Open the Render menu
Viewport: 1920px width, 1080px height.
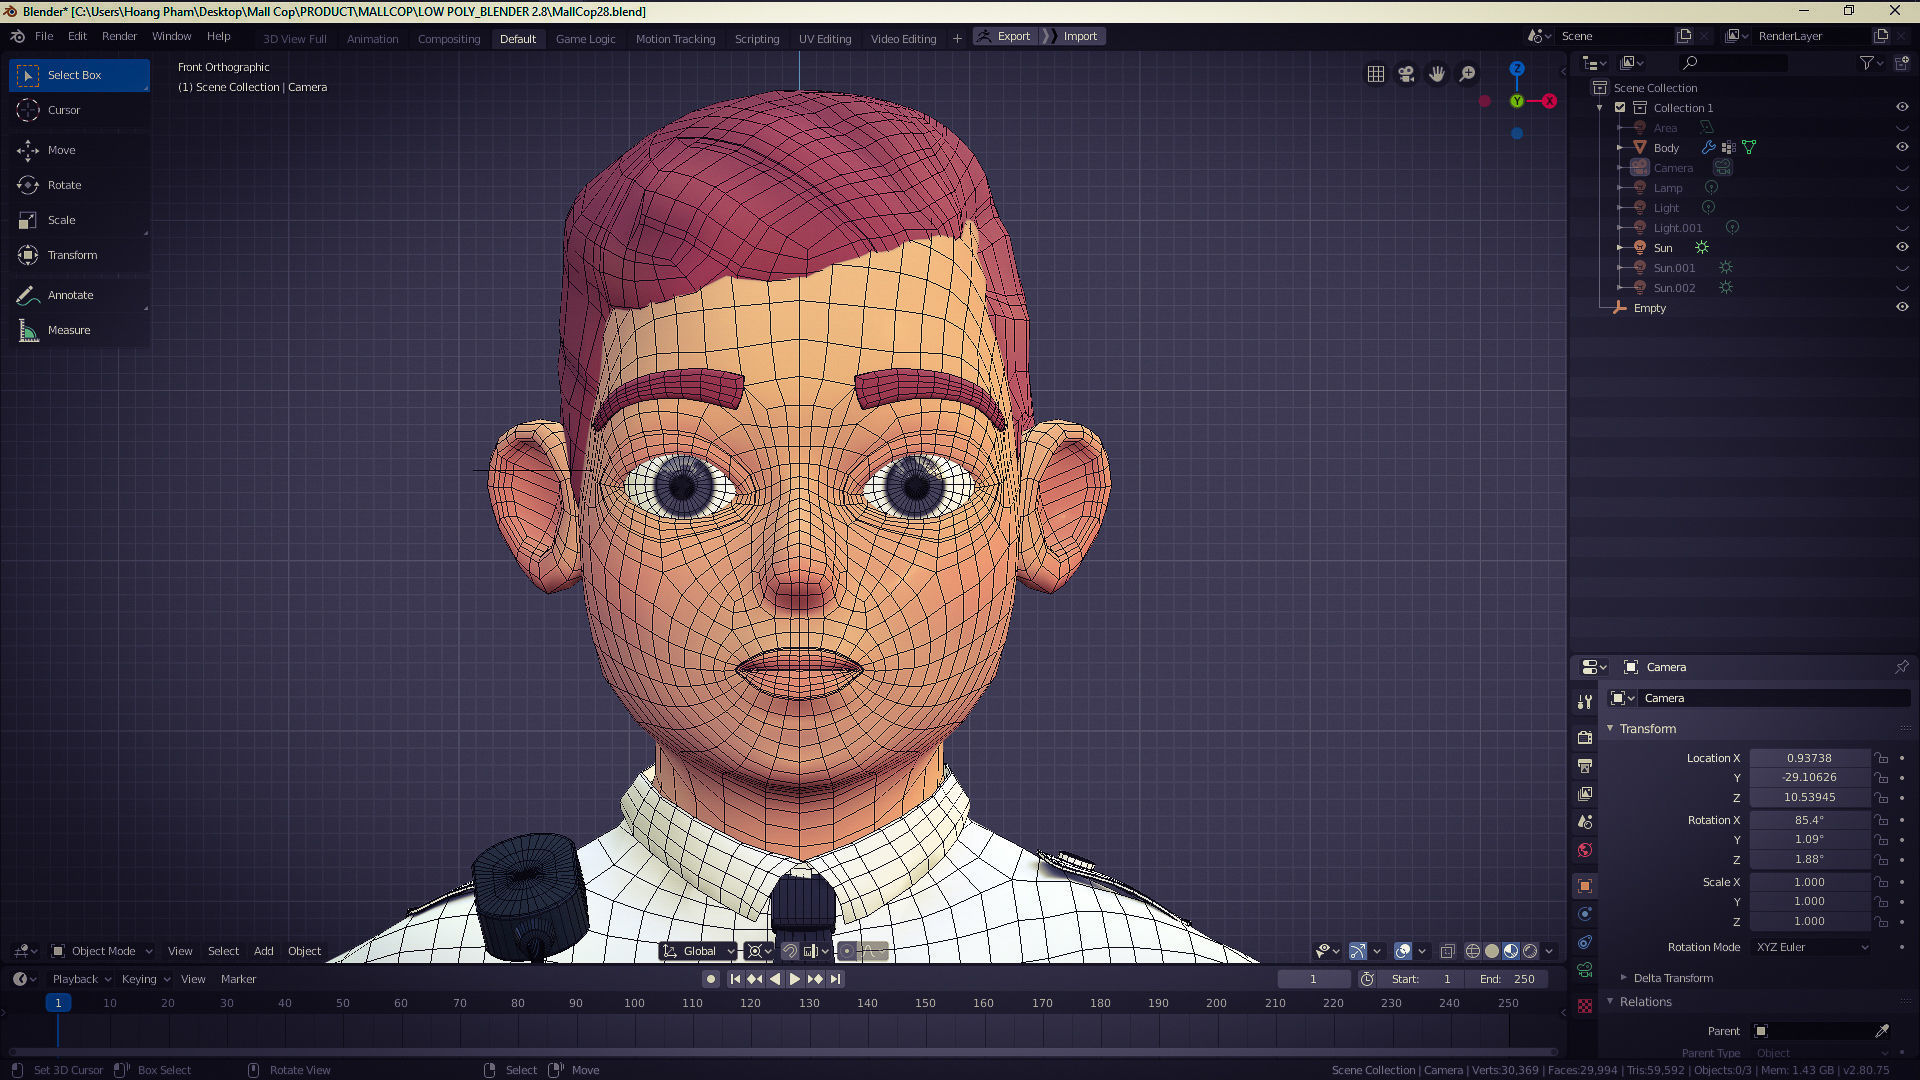click(119, 36)
